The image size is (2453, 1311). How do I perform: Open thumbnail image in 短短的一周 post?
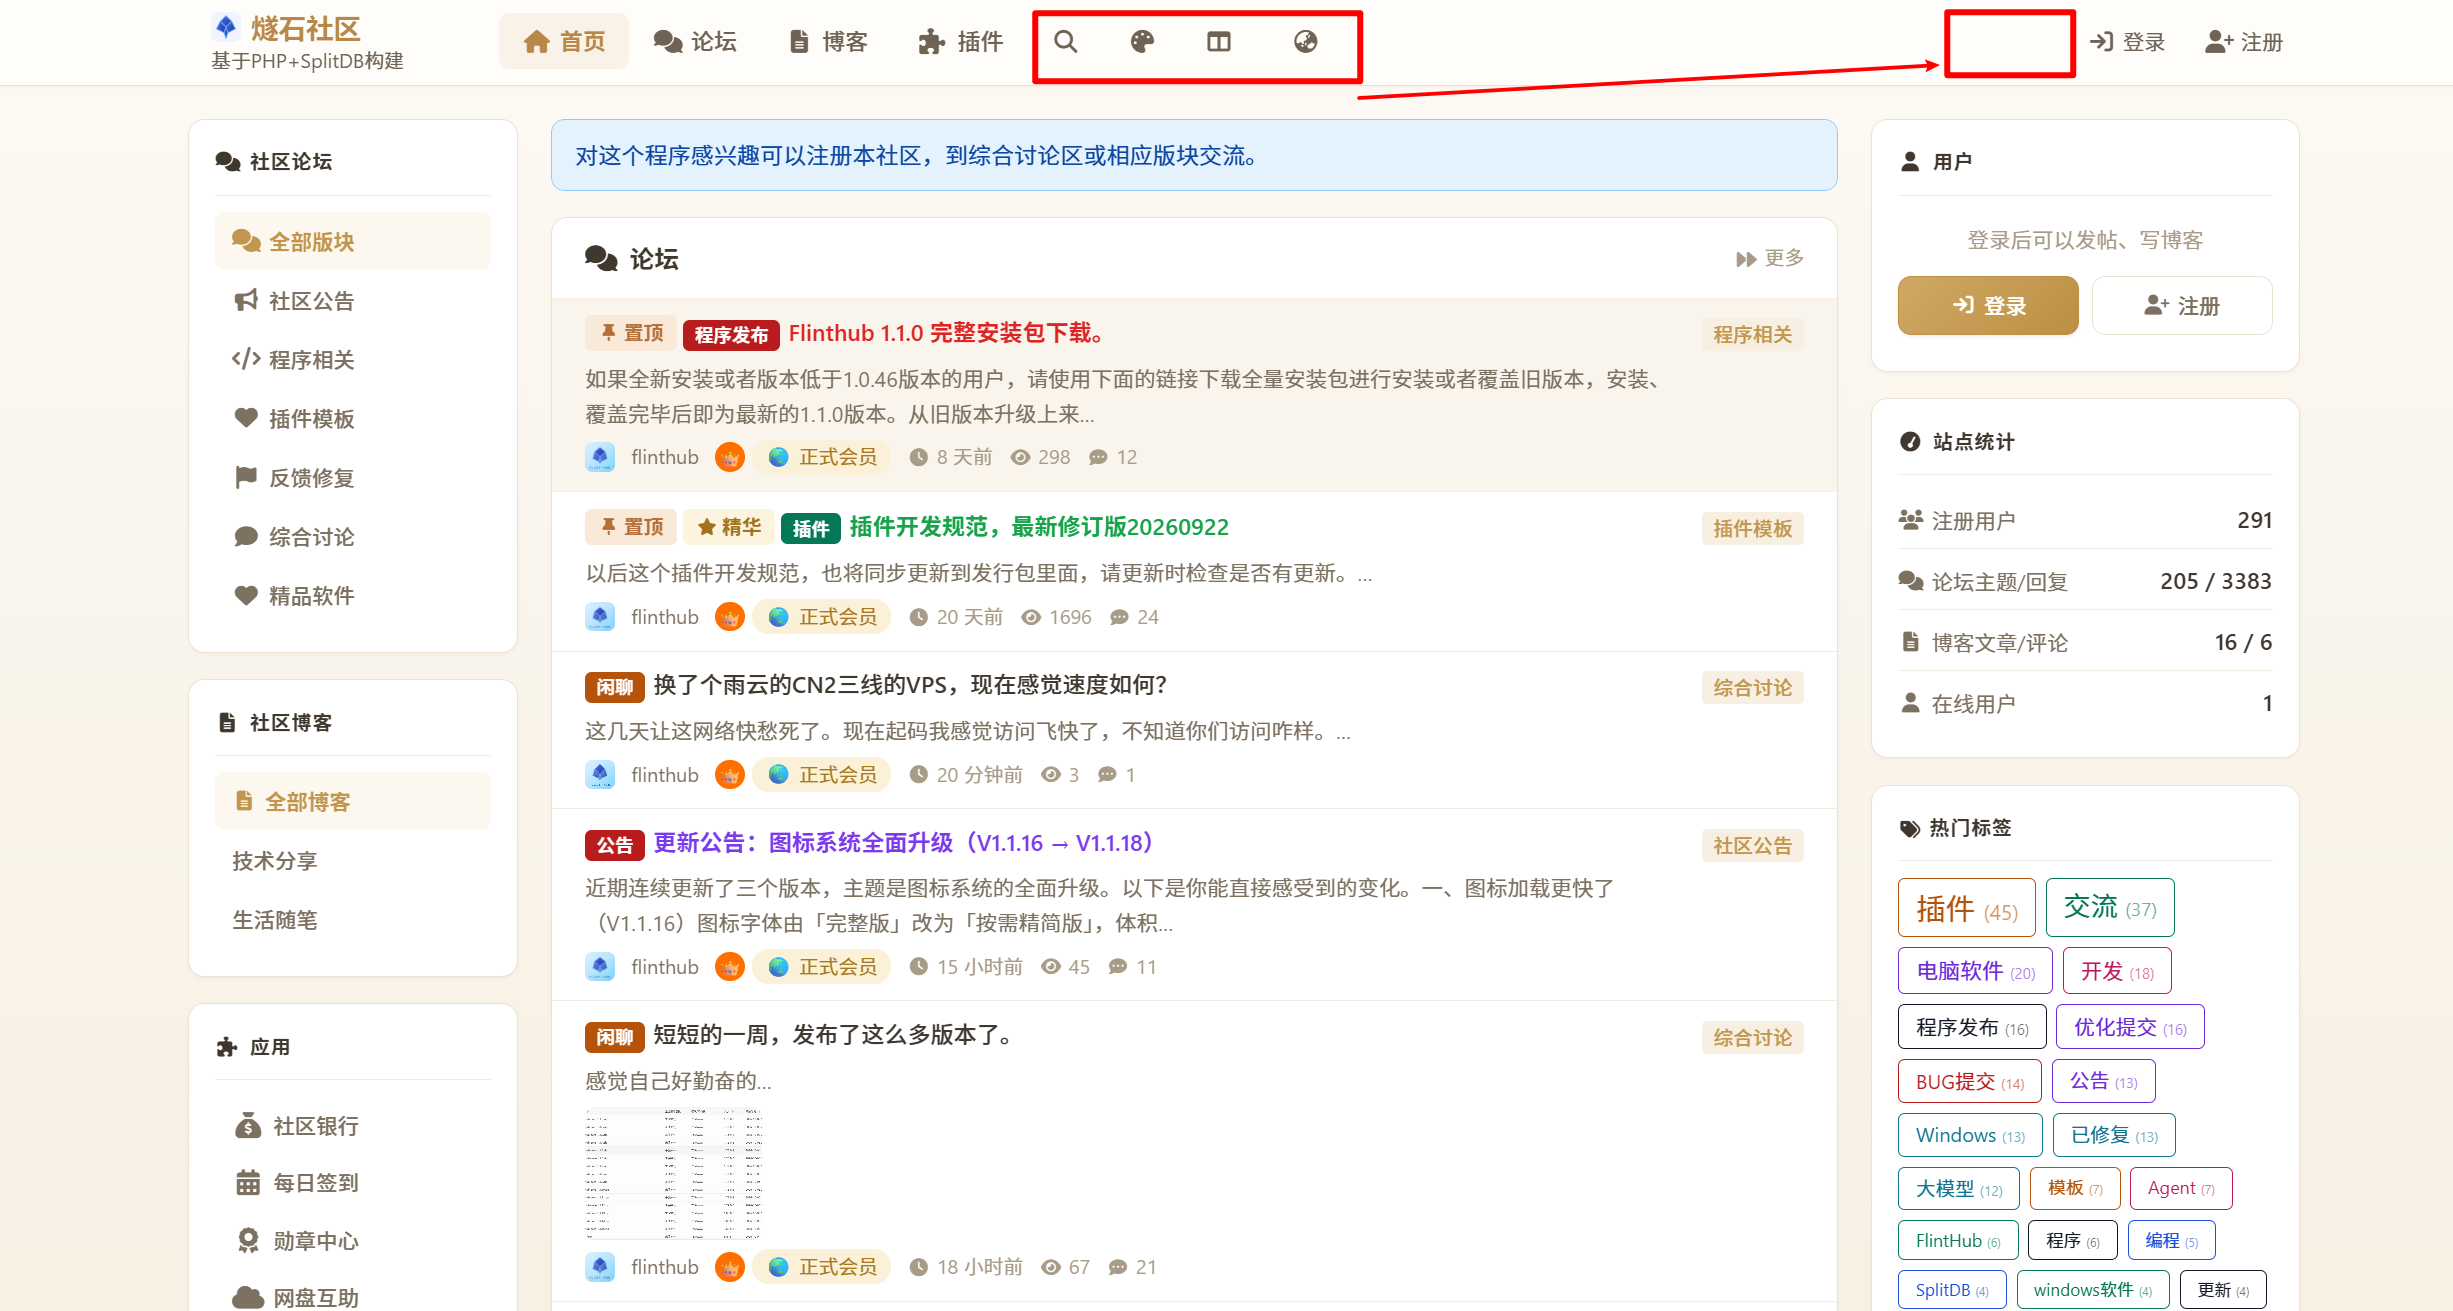[x=674, y=1172]
